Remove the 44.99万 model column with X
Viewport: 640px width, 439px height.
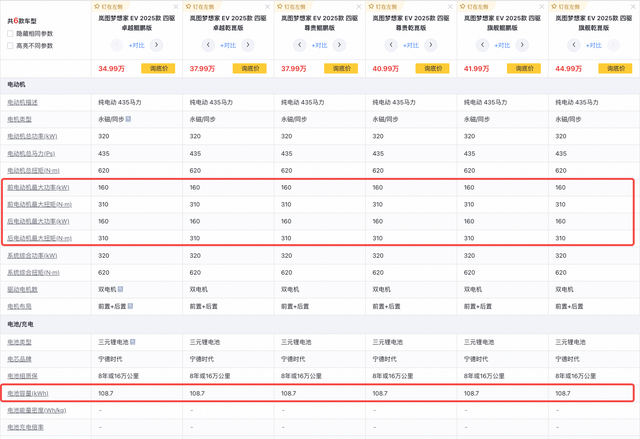coord(633,7)
